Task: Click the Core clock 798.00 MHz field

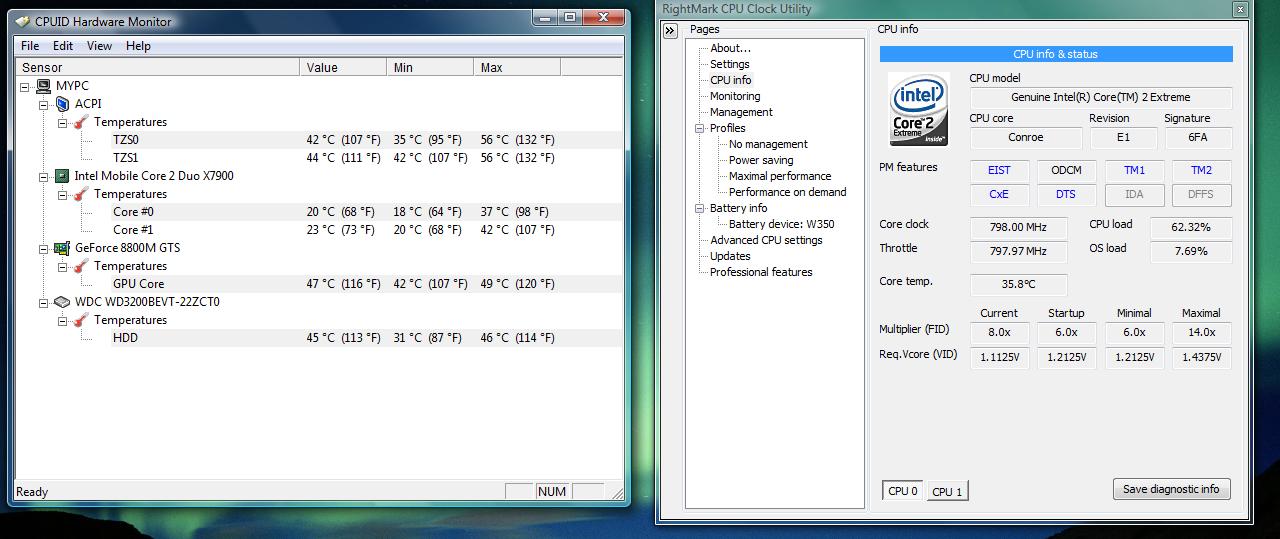Action: tap(1018, 227)
